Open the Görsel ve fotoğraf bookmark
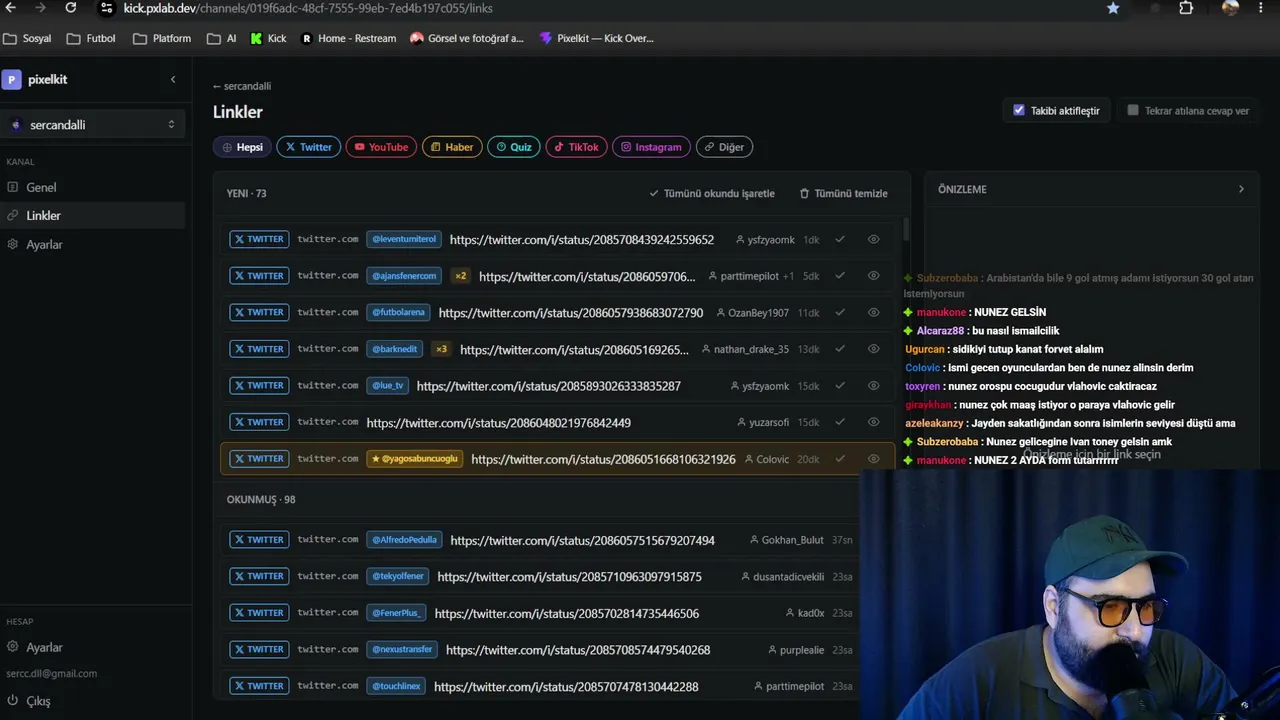The width and height of the screenshot is (1280, 720). point(467,38)
